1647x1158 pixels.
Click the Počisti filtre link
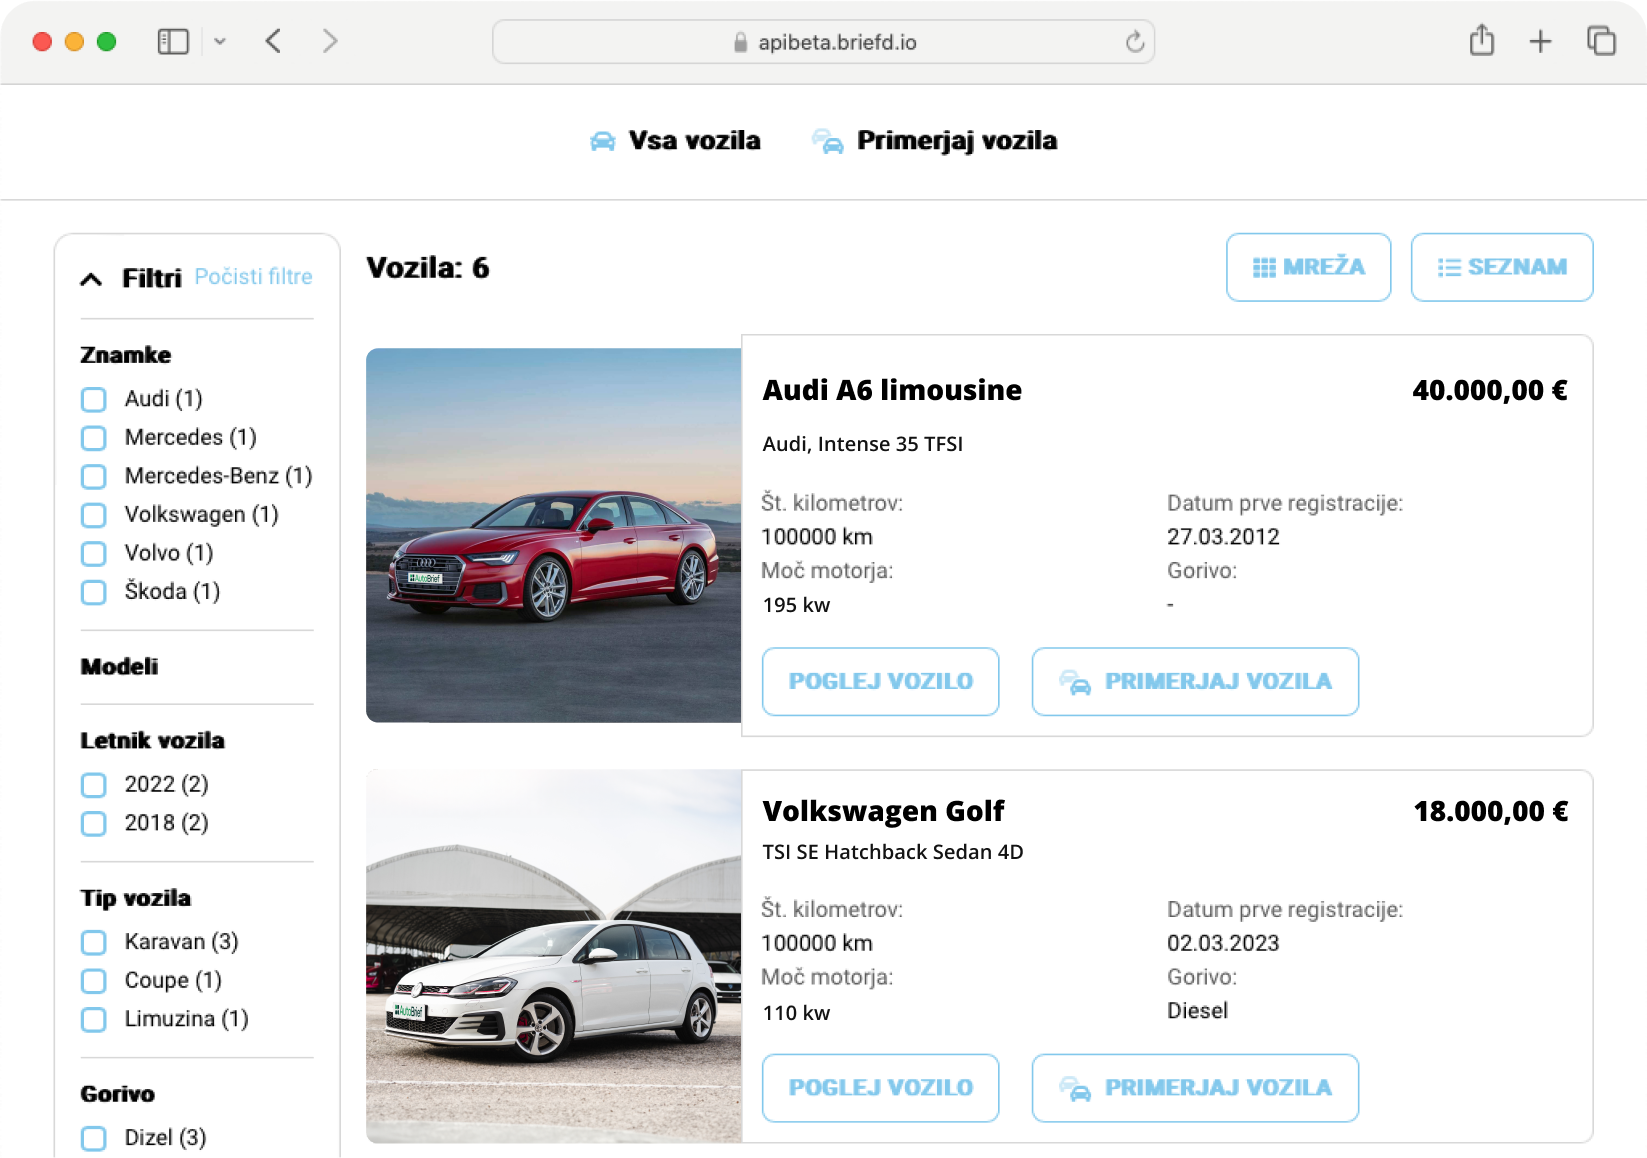[253, 277]
